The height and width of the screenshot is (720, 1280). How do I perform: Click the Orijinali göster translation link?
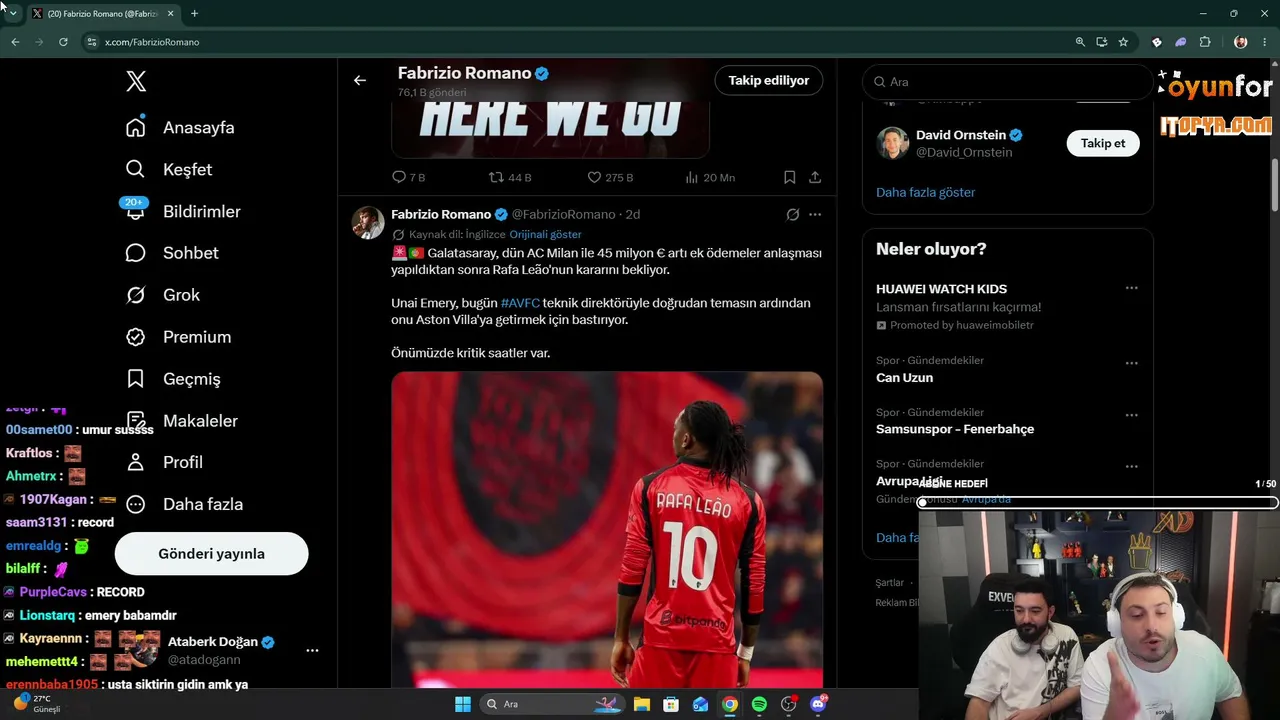point(545,234)
